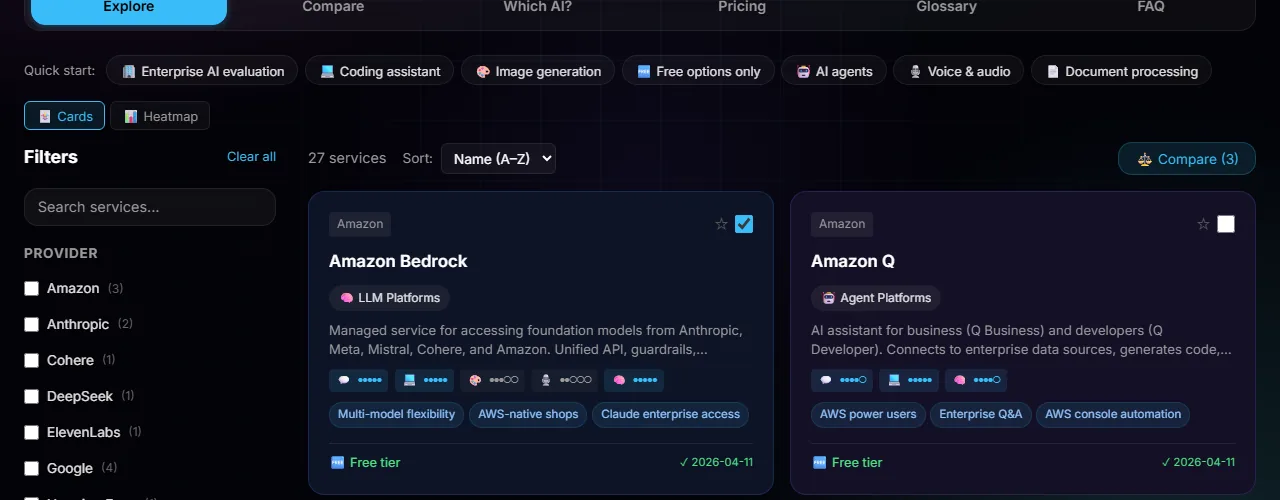Screen dimensions: 1280x500
Task: Star the Amazon Q card as favorite
Action: click(1203, 224)
